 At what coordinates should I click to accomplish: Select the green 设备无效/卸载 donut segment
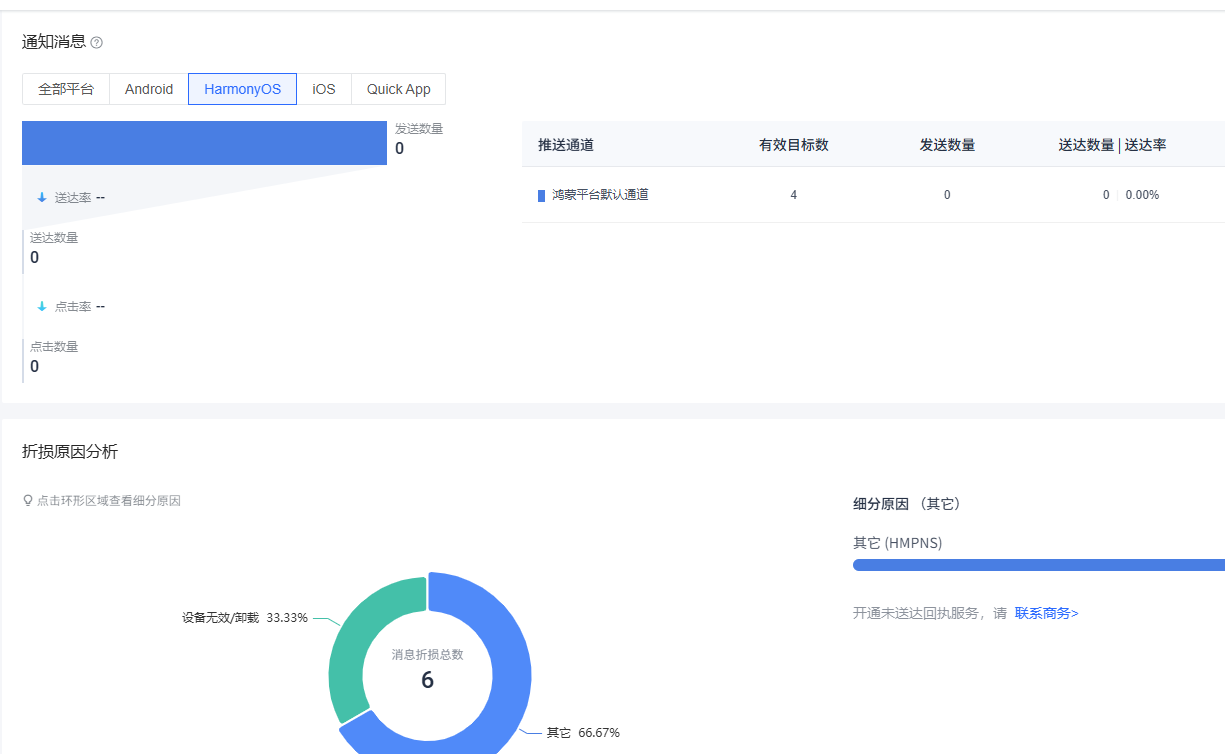[350, 640]
